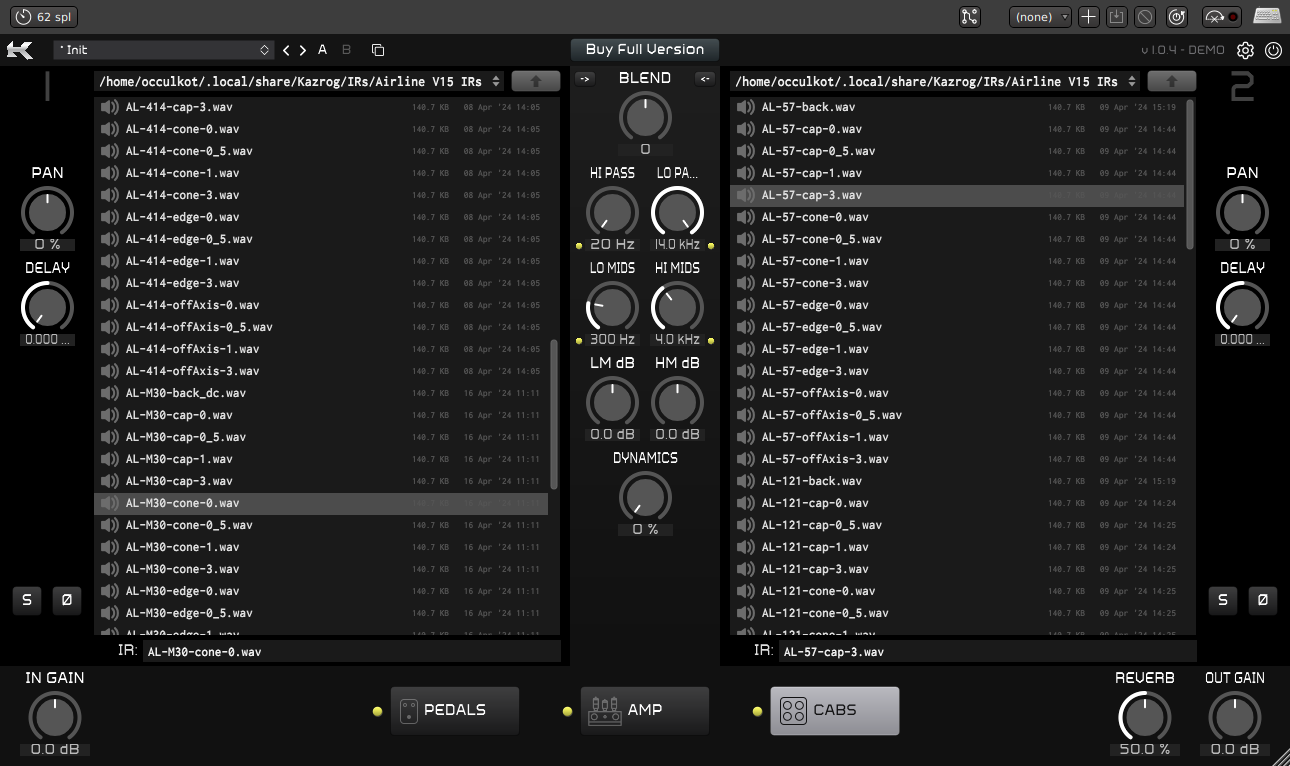Click the plus add preset icon
The width and height of the screenshot is (1290, 766).
coord(1089,17)
